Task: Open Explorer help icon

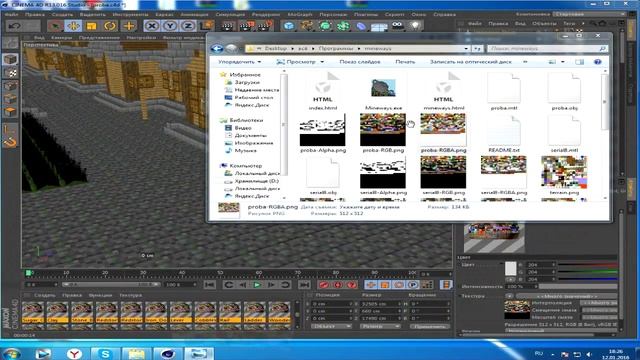Action: [x=598, y=62]
